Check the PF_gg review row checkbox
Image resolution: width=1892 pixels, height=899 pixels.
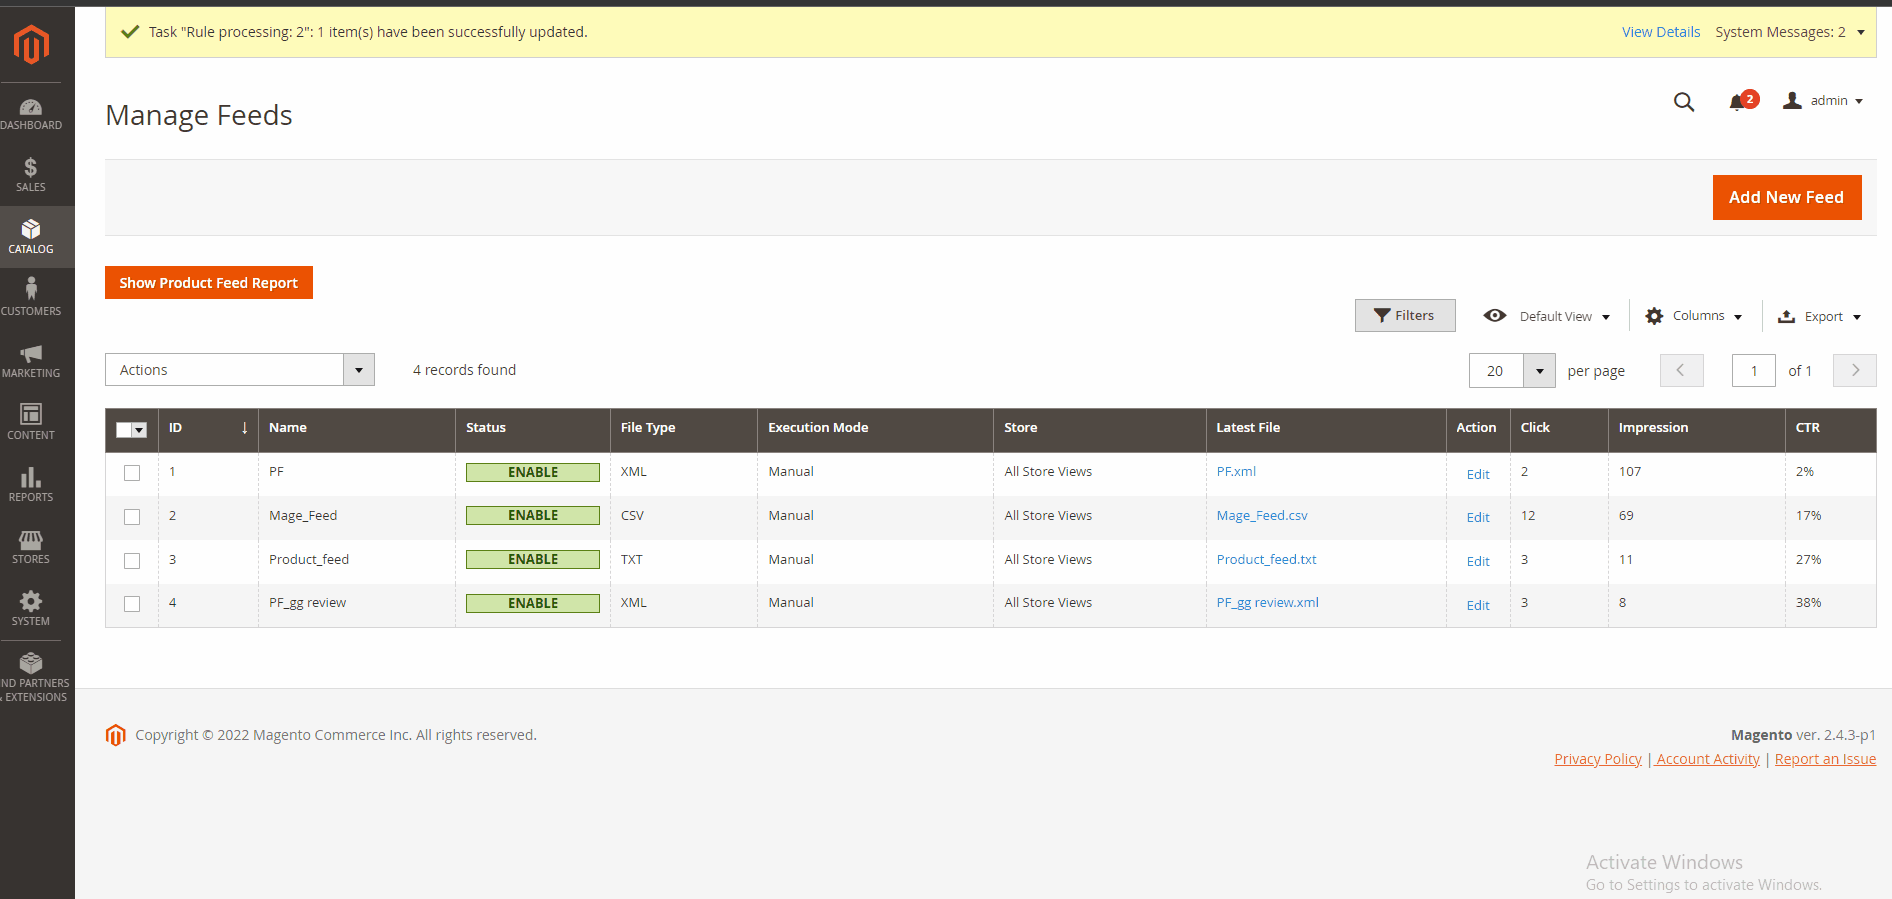[x=132, y=604]
